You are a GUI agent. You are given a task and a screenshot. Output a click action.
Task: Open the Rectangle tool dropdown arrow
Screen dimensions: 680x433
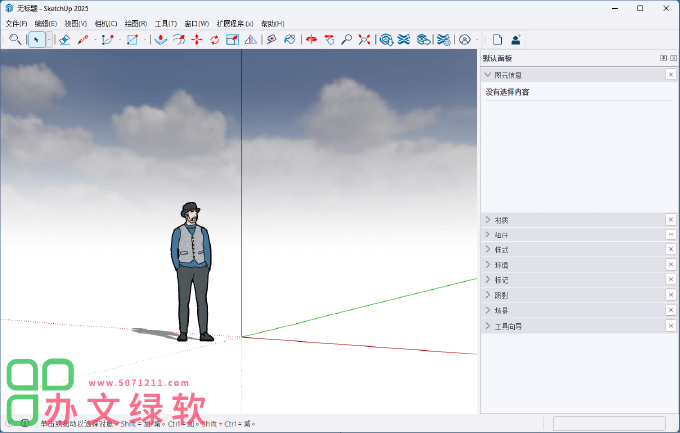coord(145,40)
